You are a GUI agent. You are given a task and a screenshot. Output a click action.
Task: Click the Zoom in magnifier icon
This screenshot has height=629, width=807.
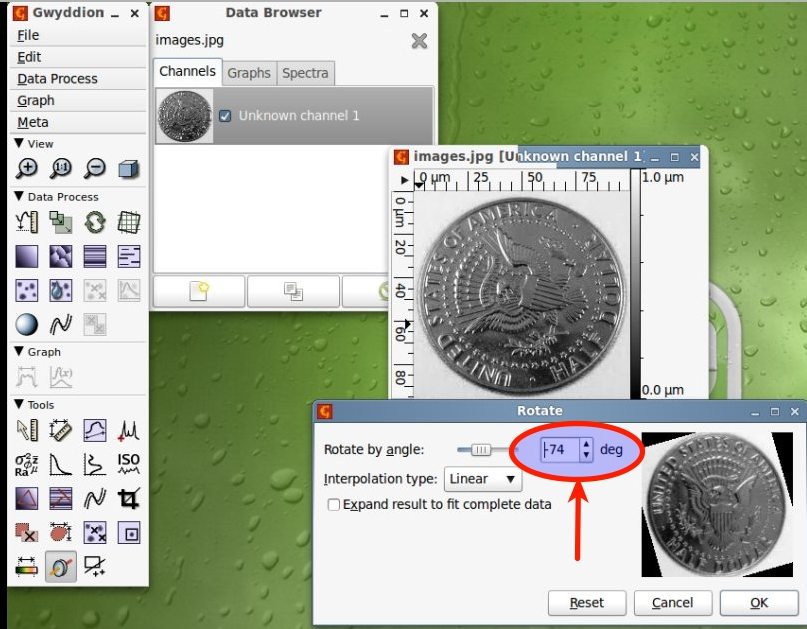click(x=27, y=168)
